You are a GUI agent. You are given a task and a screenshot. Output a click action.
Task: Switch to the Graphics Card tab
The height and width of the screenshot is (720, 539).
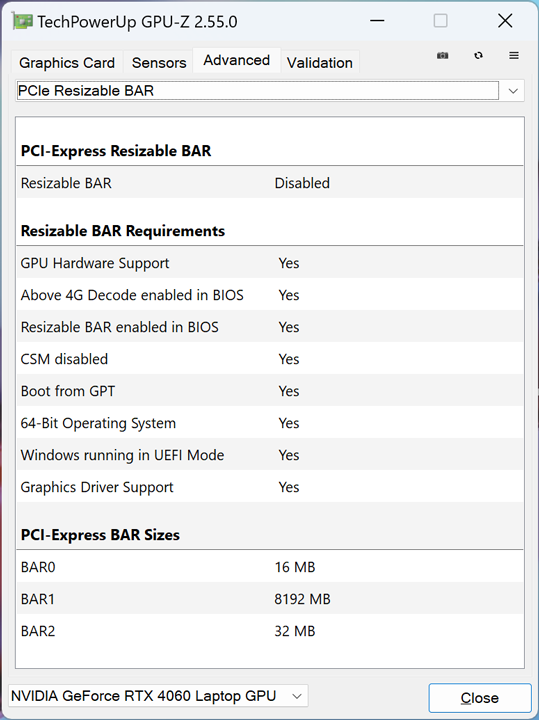point(67,62)
